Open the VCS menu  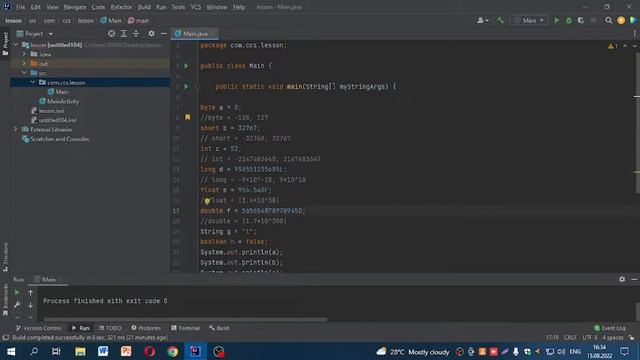point(196,7)
